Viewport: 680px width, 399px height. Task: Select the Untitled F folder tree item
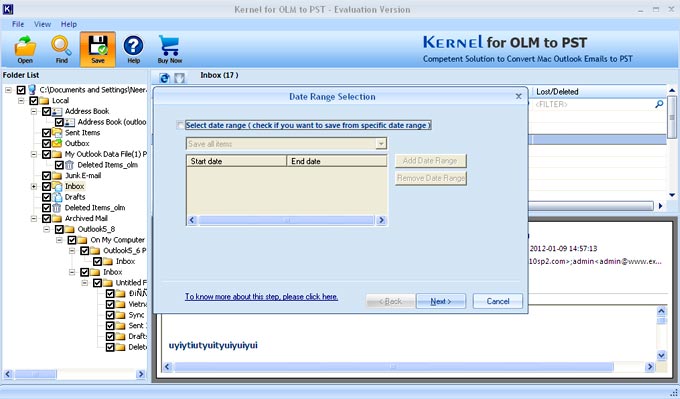click(131, 283)
